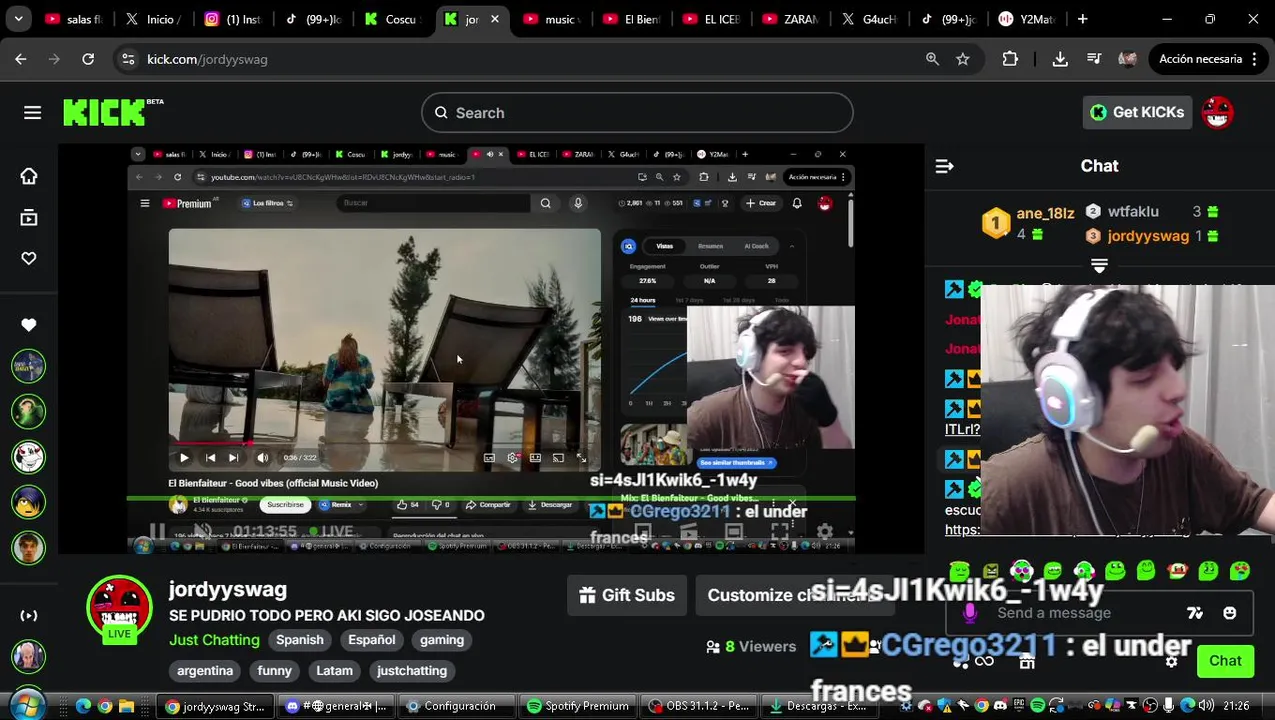Open chat settings gear icon
The image size is (1275, 720).
click(x=1172, y=661)
